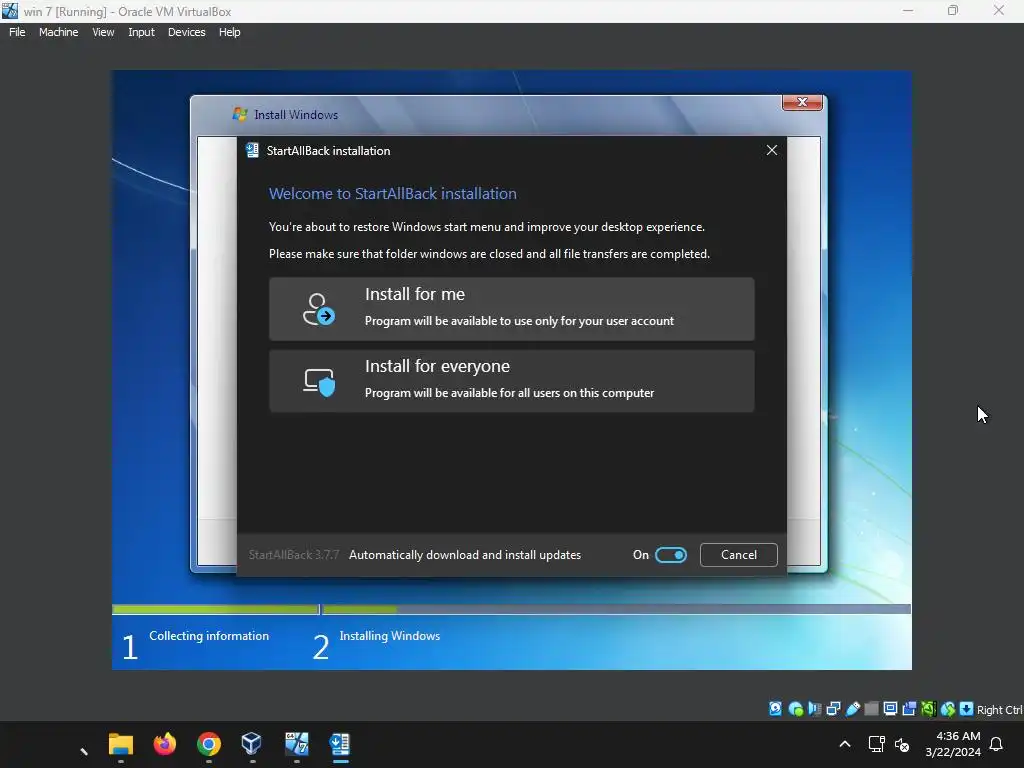Image resolution: width=1024 pixels, height=768 pixels.
Task: Click the Installing Windows step label
Action: [x=390, y=635]
